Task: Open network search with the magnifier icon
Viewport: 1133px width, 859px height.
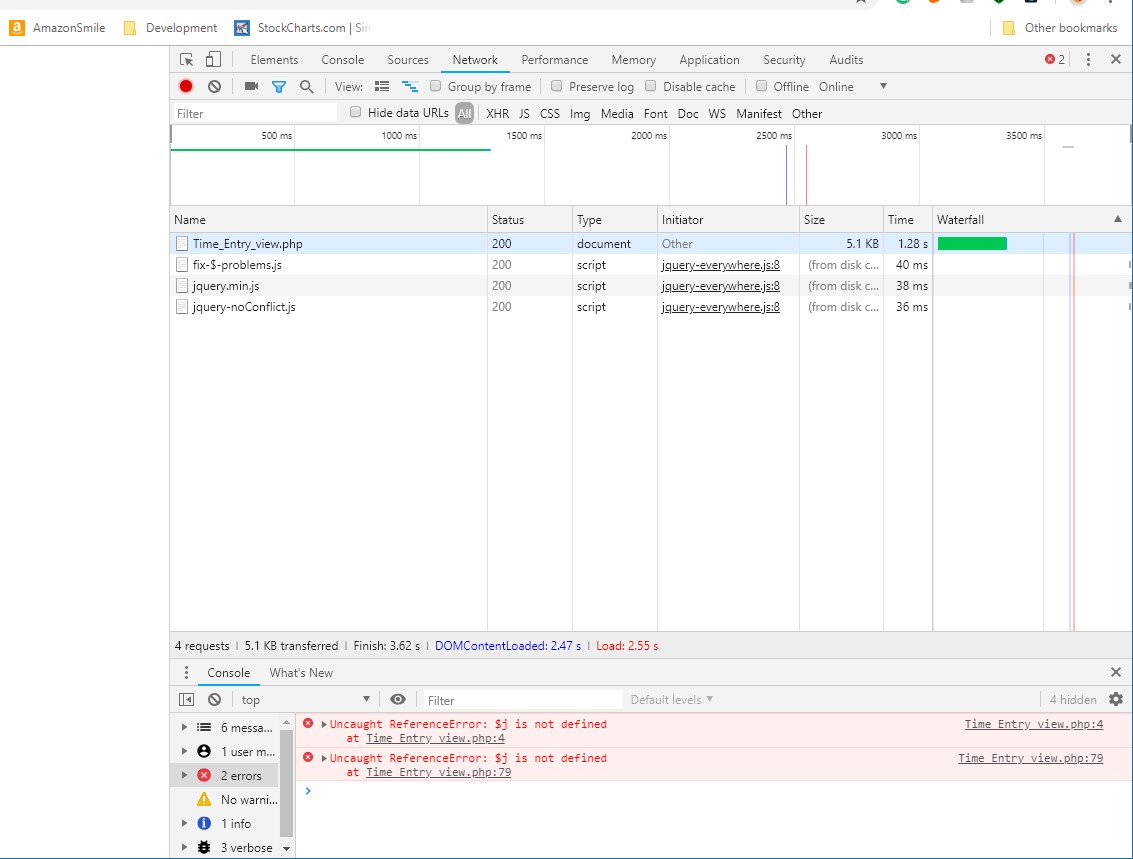Action: [306, 87]
